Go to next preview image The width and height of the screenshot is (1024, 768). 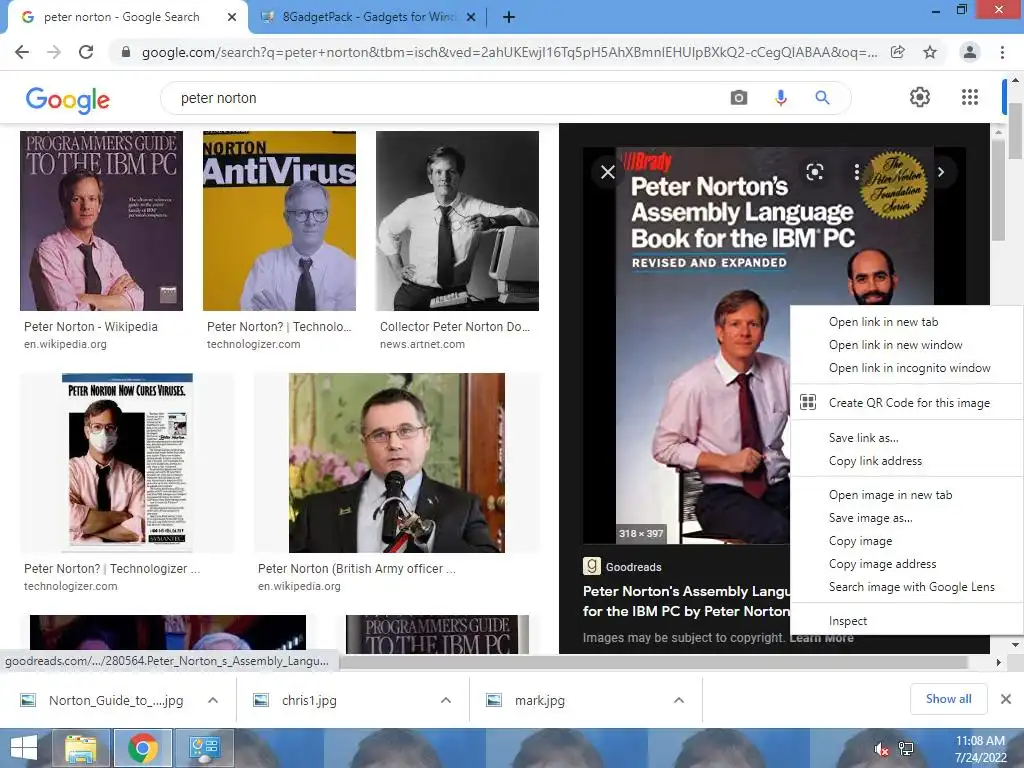(941, 172)
